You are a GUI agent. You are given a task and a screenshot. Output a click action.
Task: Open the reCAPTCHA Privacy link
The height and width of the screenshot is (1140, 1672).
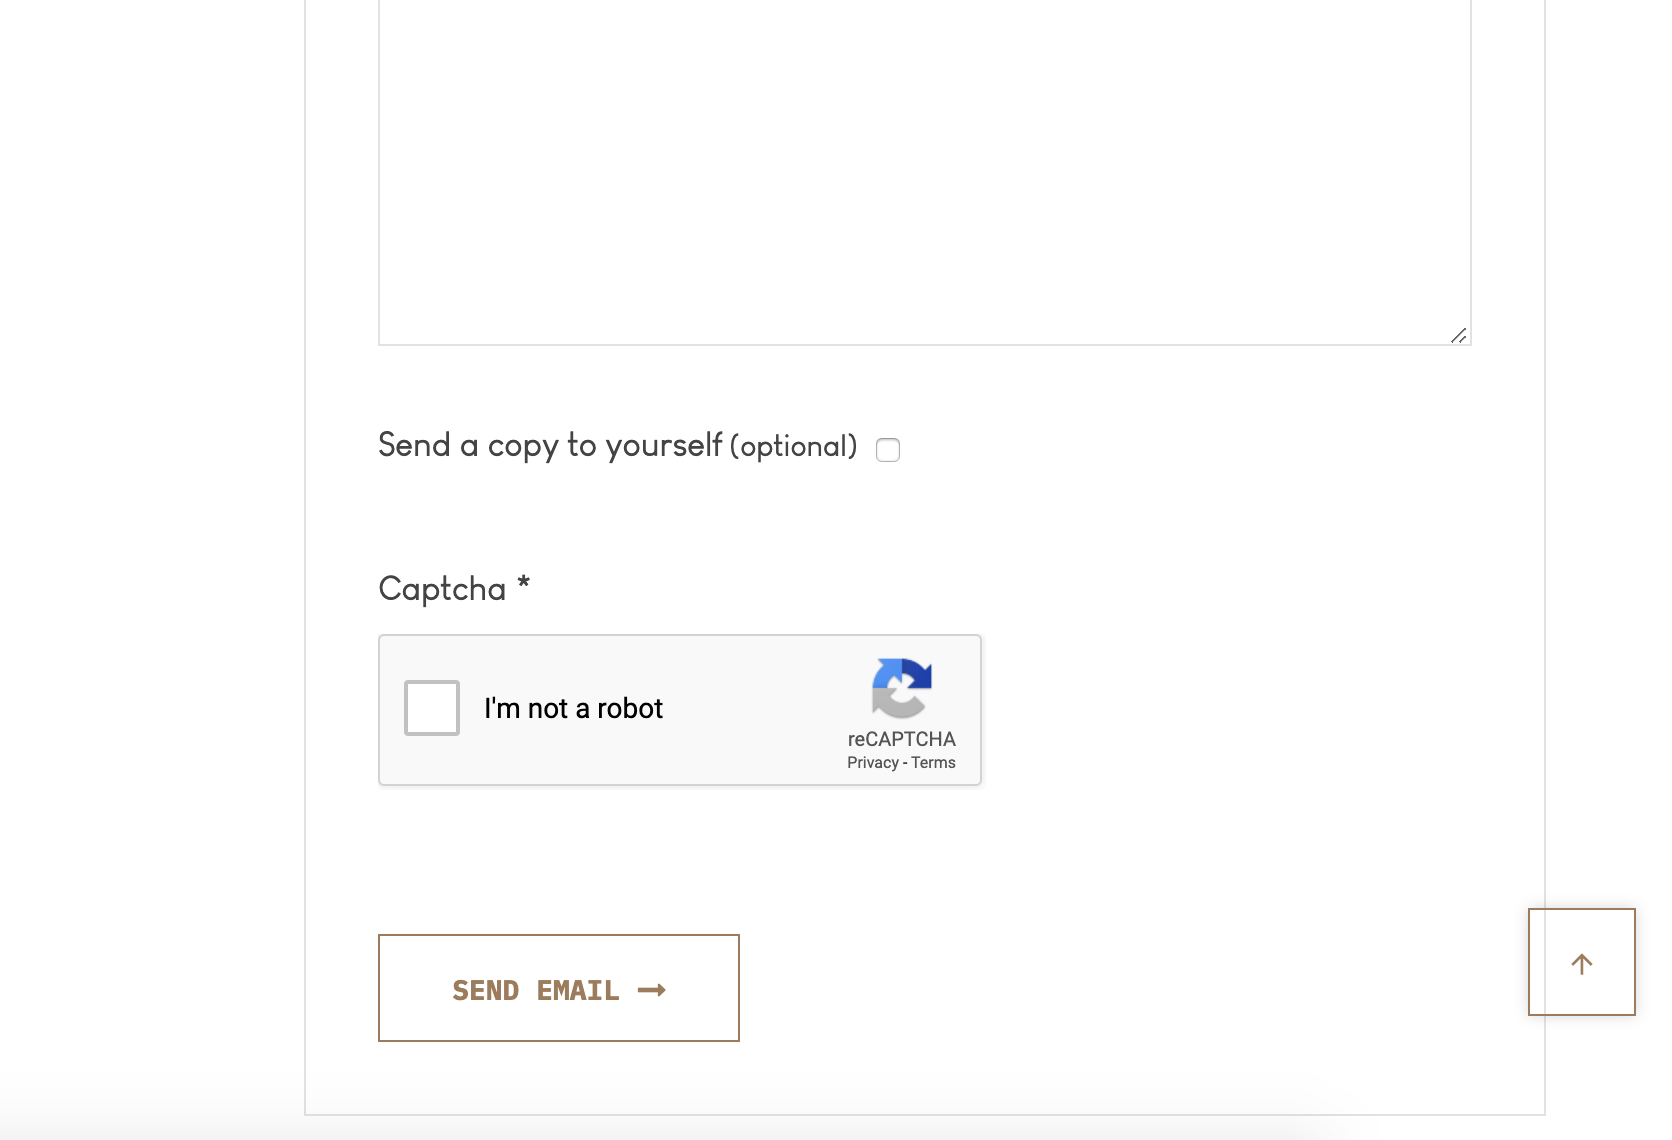point(872,763)
